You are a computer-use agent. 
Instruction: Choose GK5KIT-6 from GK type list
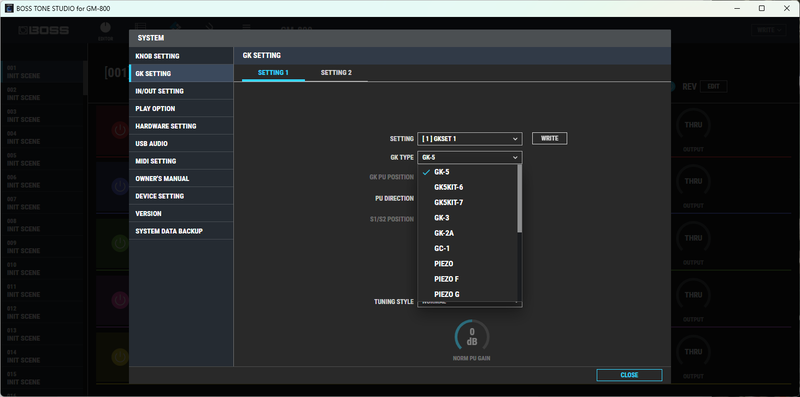click(468, 187)
